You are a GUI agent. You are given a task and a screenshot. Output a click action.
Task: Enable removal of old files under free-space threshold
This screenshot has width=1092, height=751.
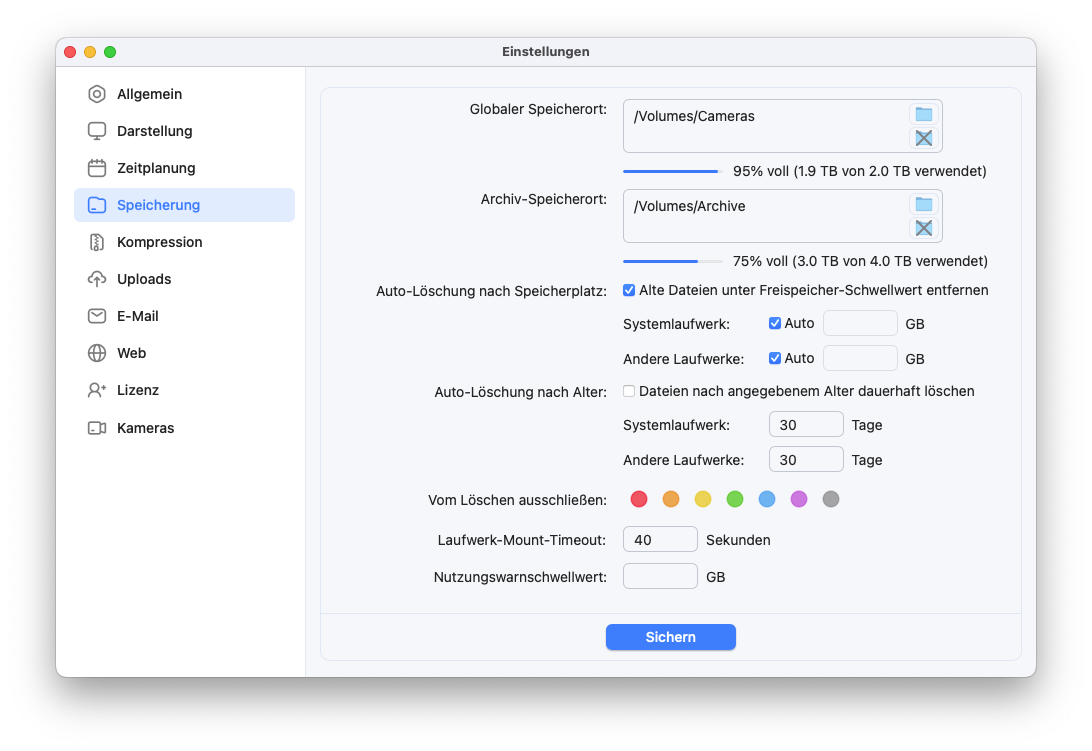629,290
